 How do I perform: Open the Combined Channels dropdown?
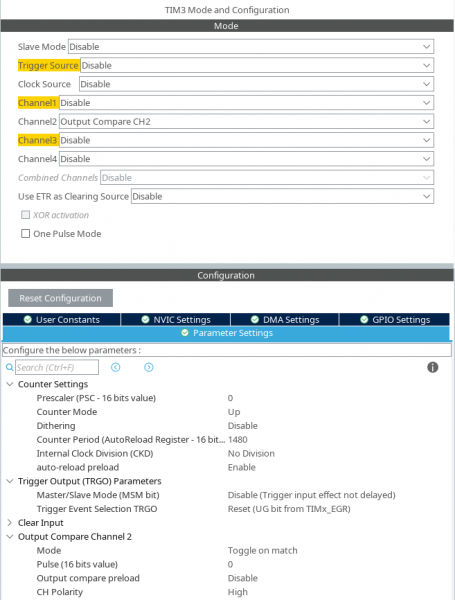[x=267, y=178]
